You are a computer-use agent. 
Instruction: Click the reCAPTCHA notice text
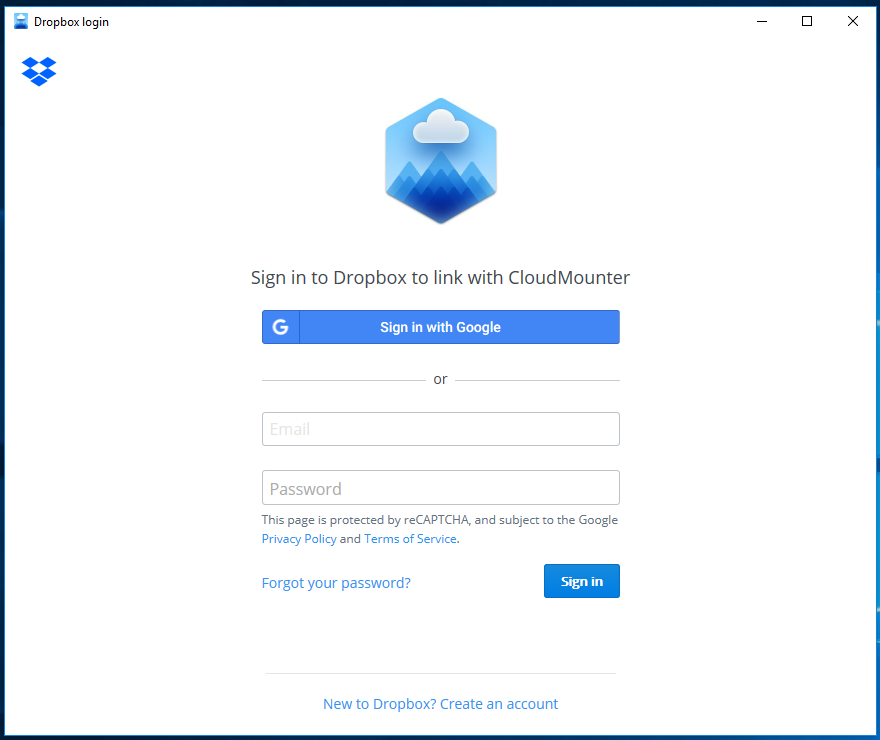pyautogui.click(x=440, y=529)
